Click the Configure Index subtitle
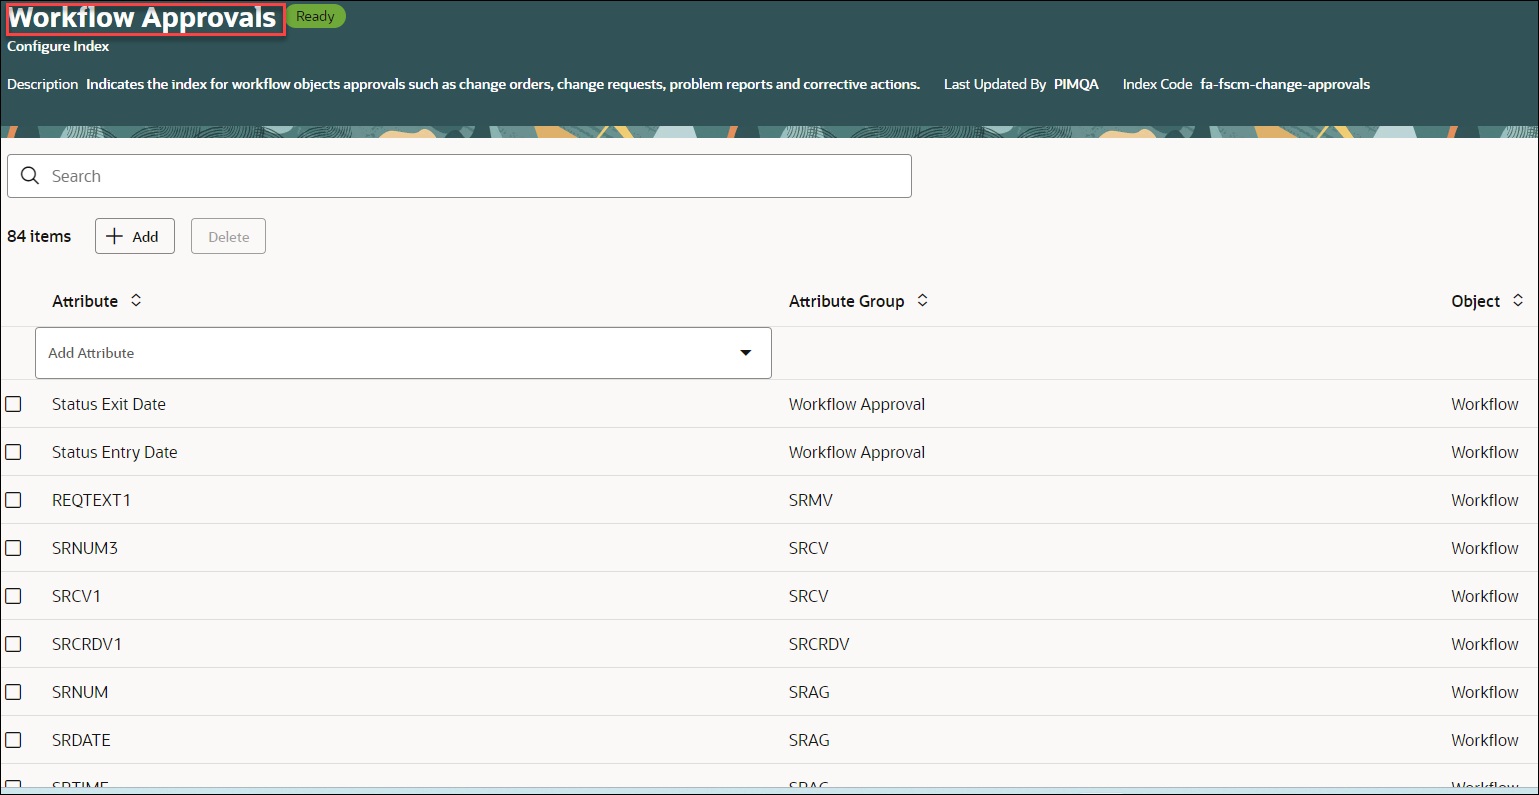 click(58, 46)
